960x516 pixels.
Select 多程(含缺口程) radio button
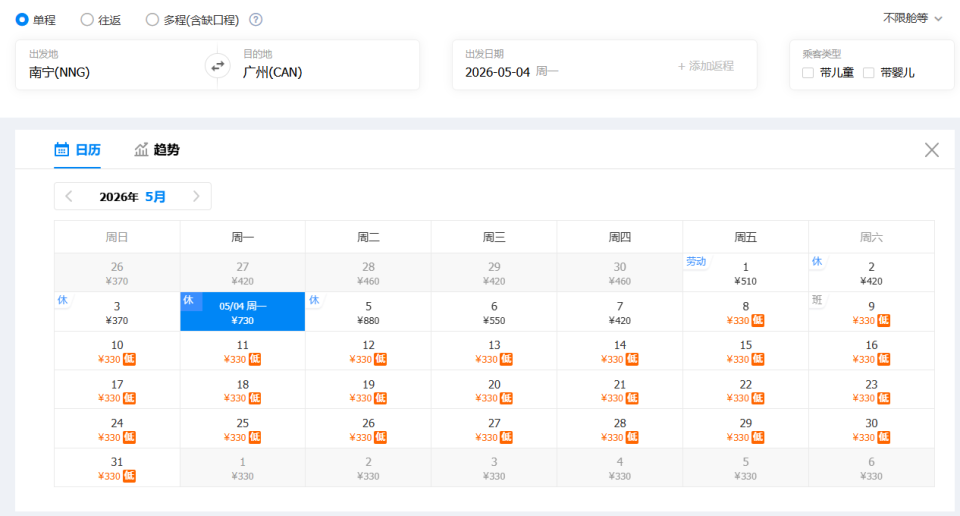[x=152, y=20]
